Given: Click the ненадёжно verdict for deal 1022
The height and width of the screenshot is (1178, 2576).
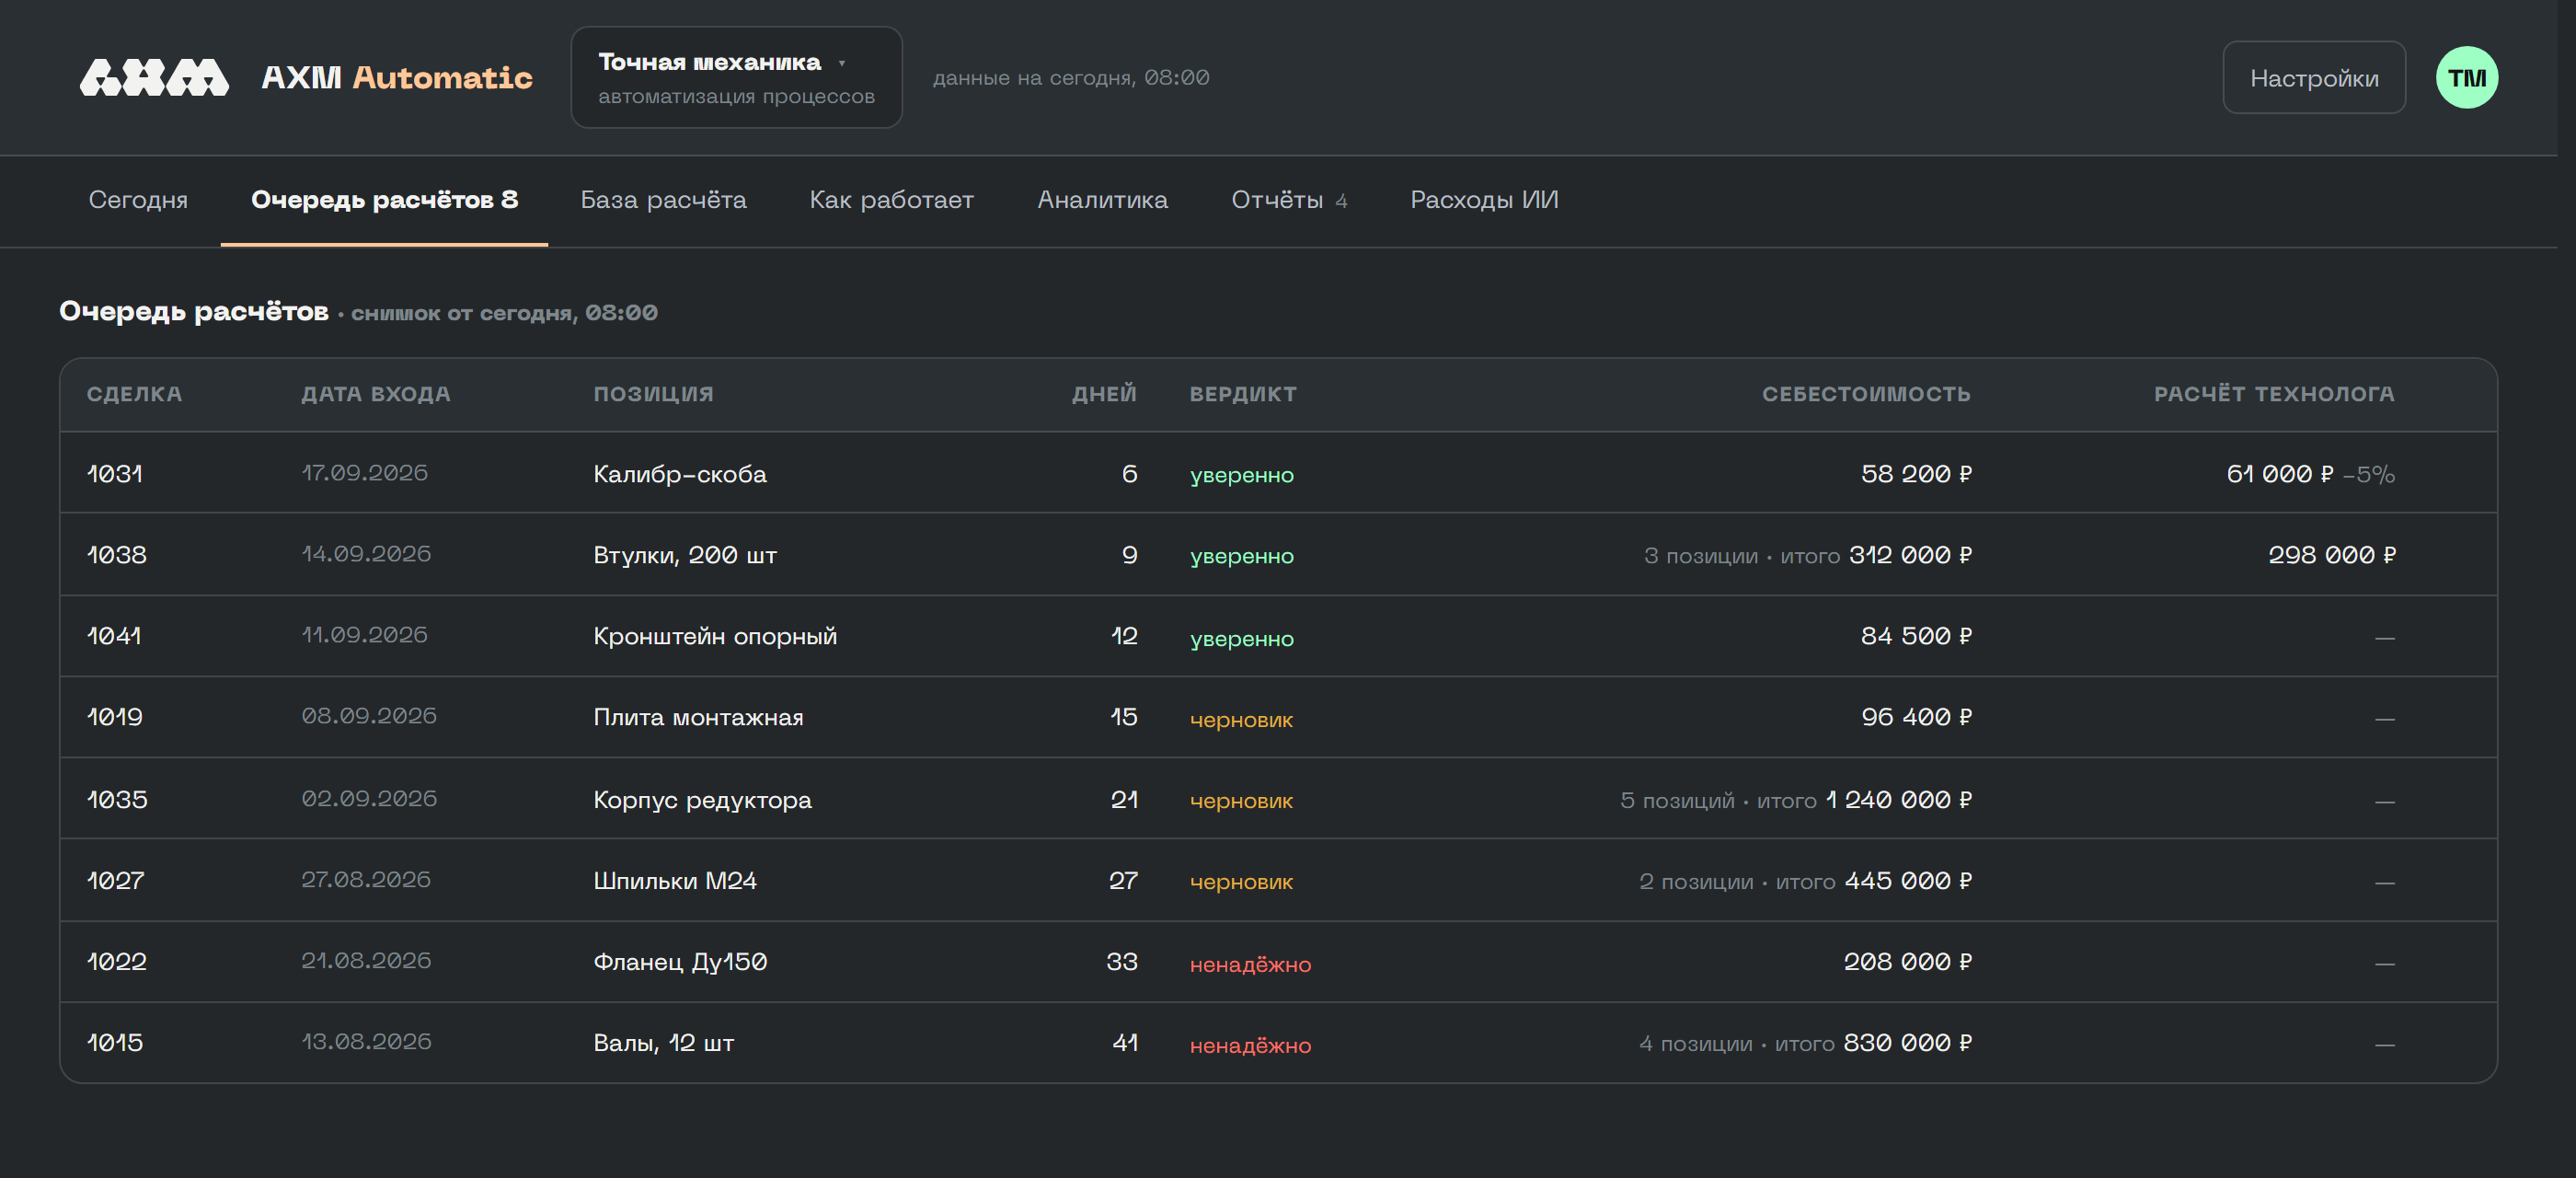Looking at the screenshot, I should tap(1250, 964).
